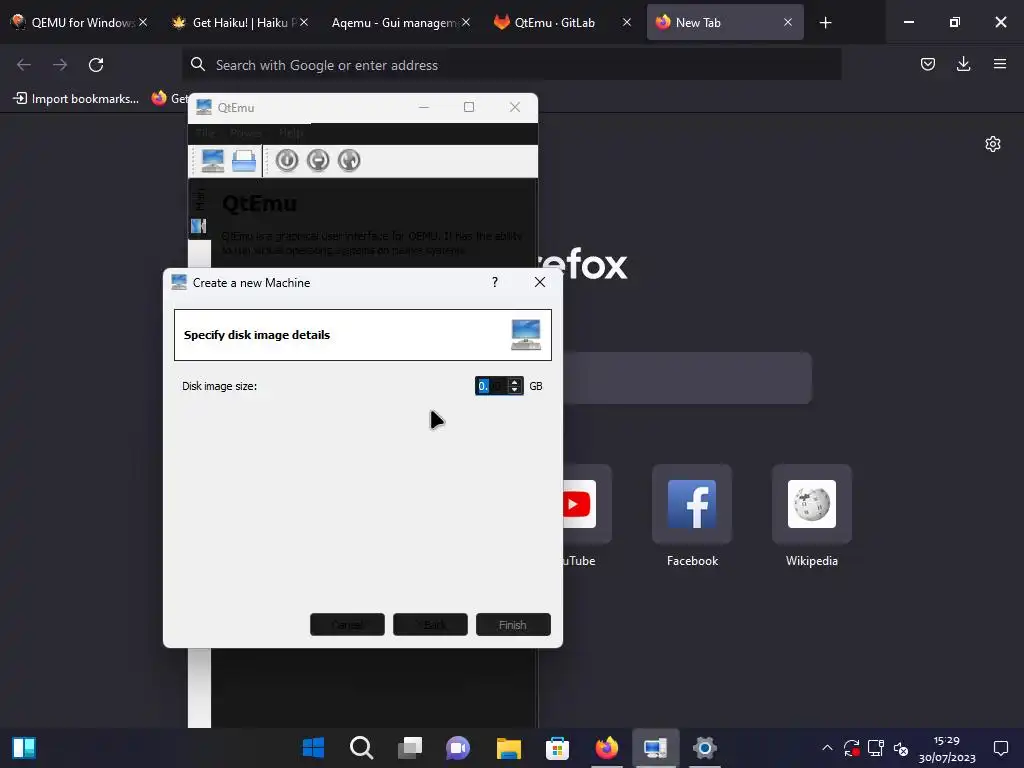The width and height of the screenshot is (1024, 768).
Task: Open Chat app on taskbar
Action: pyautogui.click(x=458, y=747)
